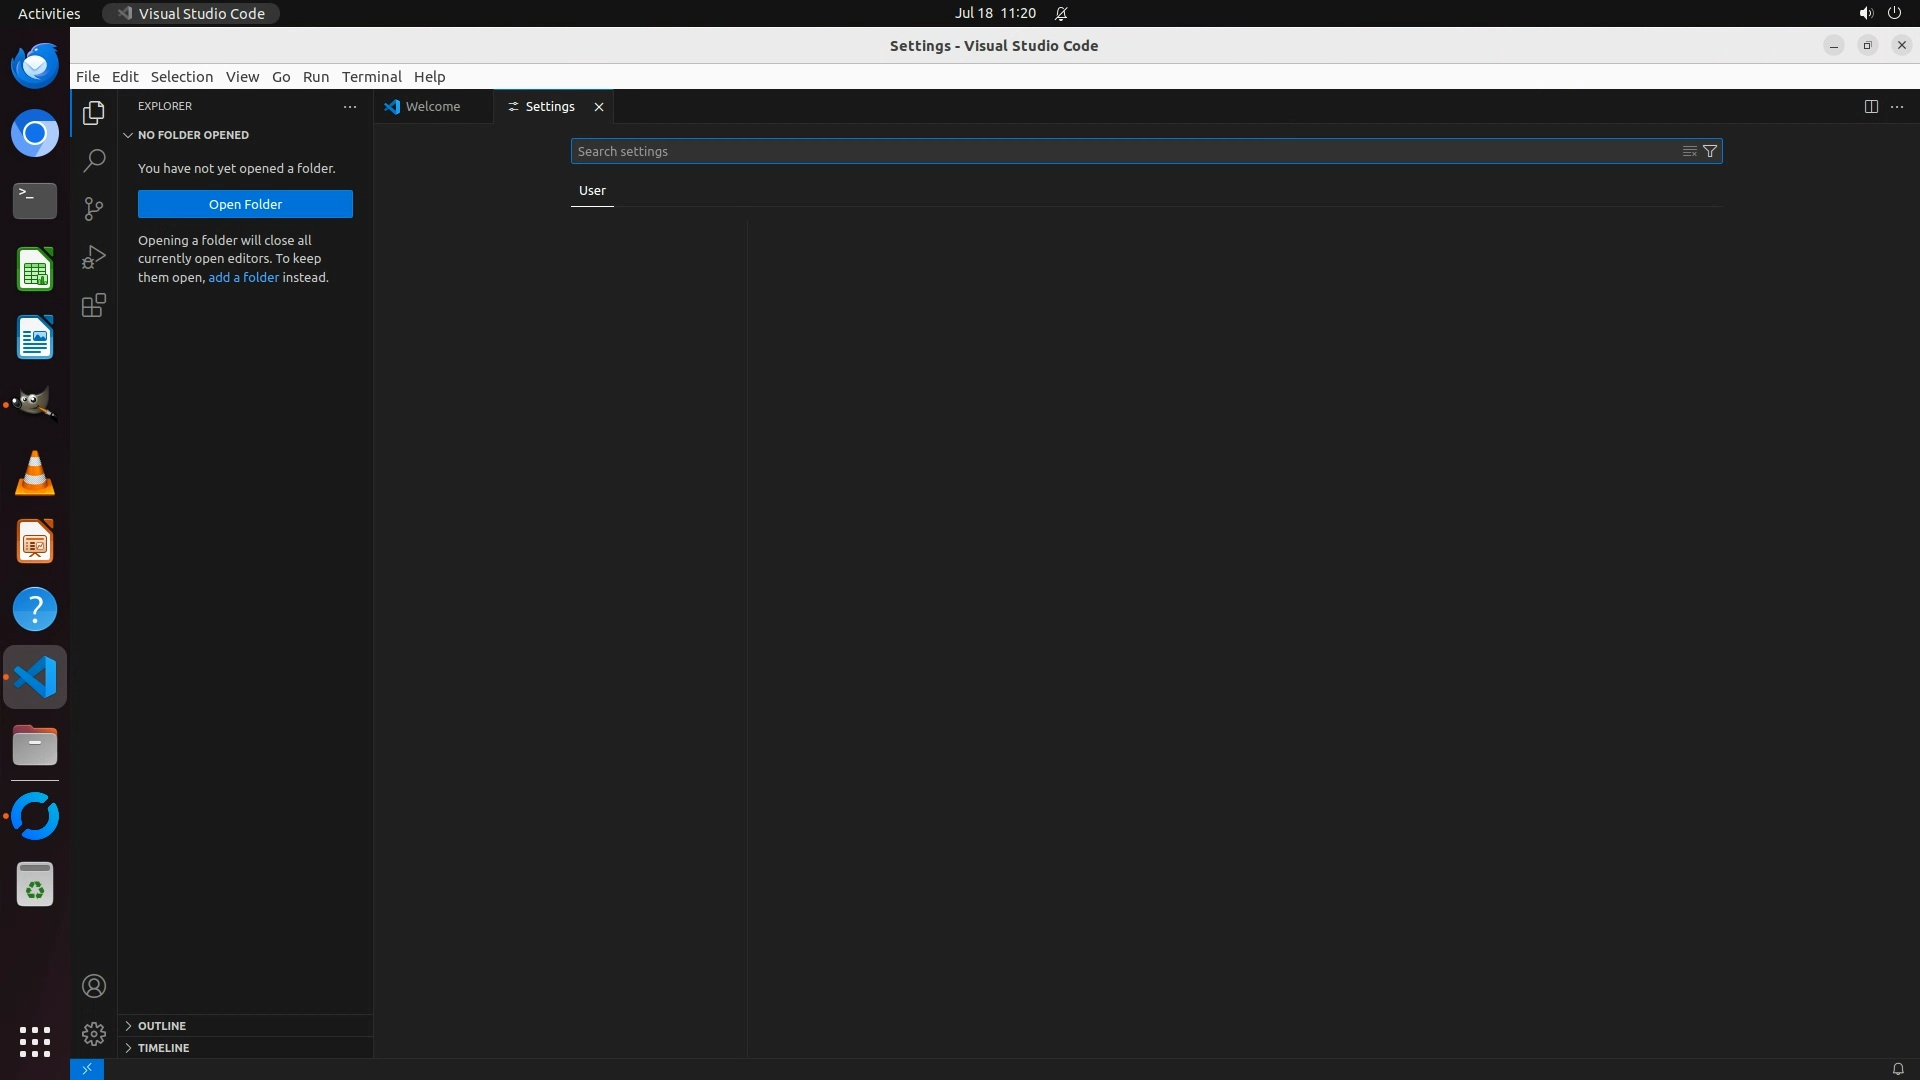Open Run and Debug view

pos(93,257)
